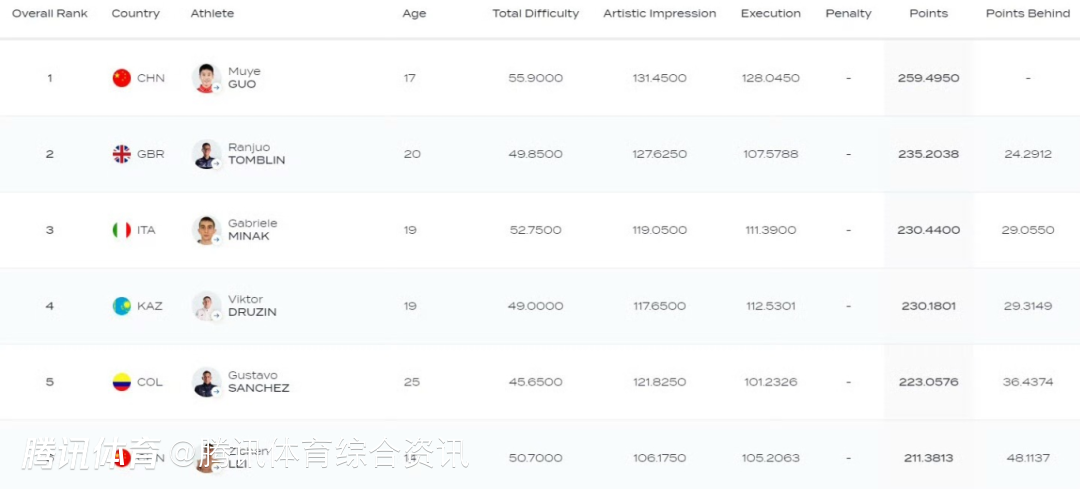Open Muye Guo's profile photo
The width and height of the screenshot is (1080, 489).
click(x=206, y=78)
